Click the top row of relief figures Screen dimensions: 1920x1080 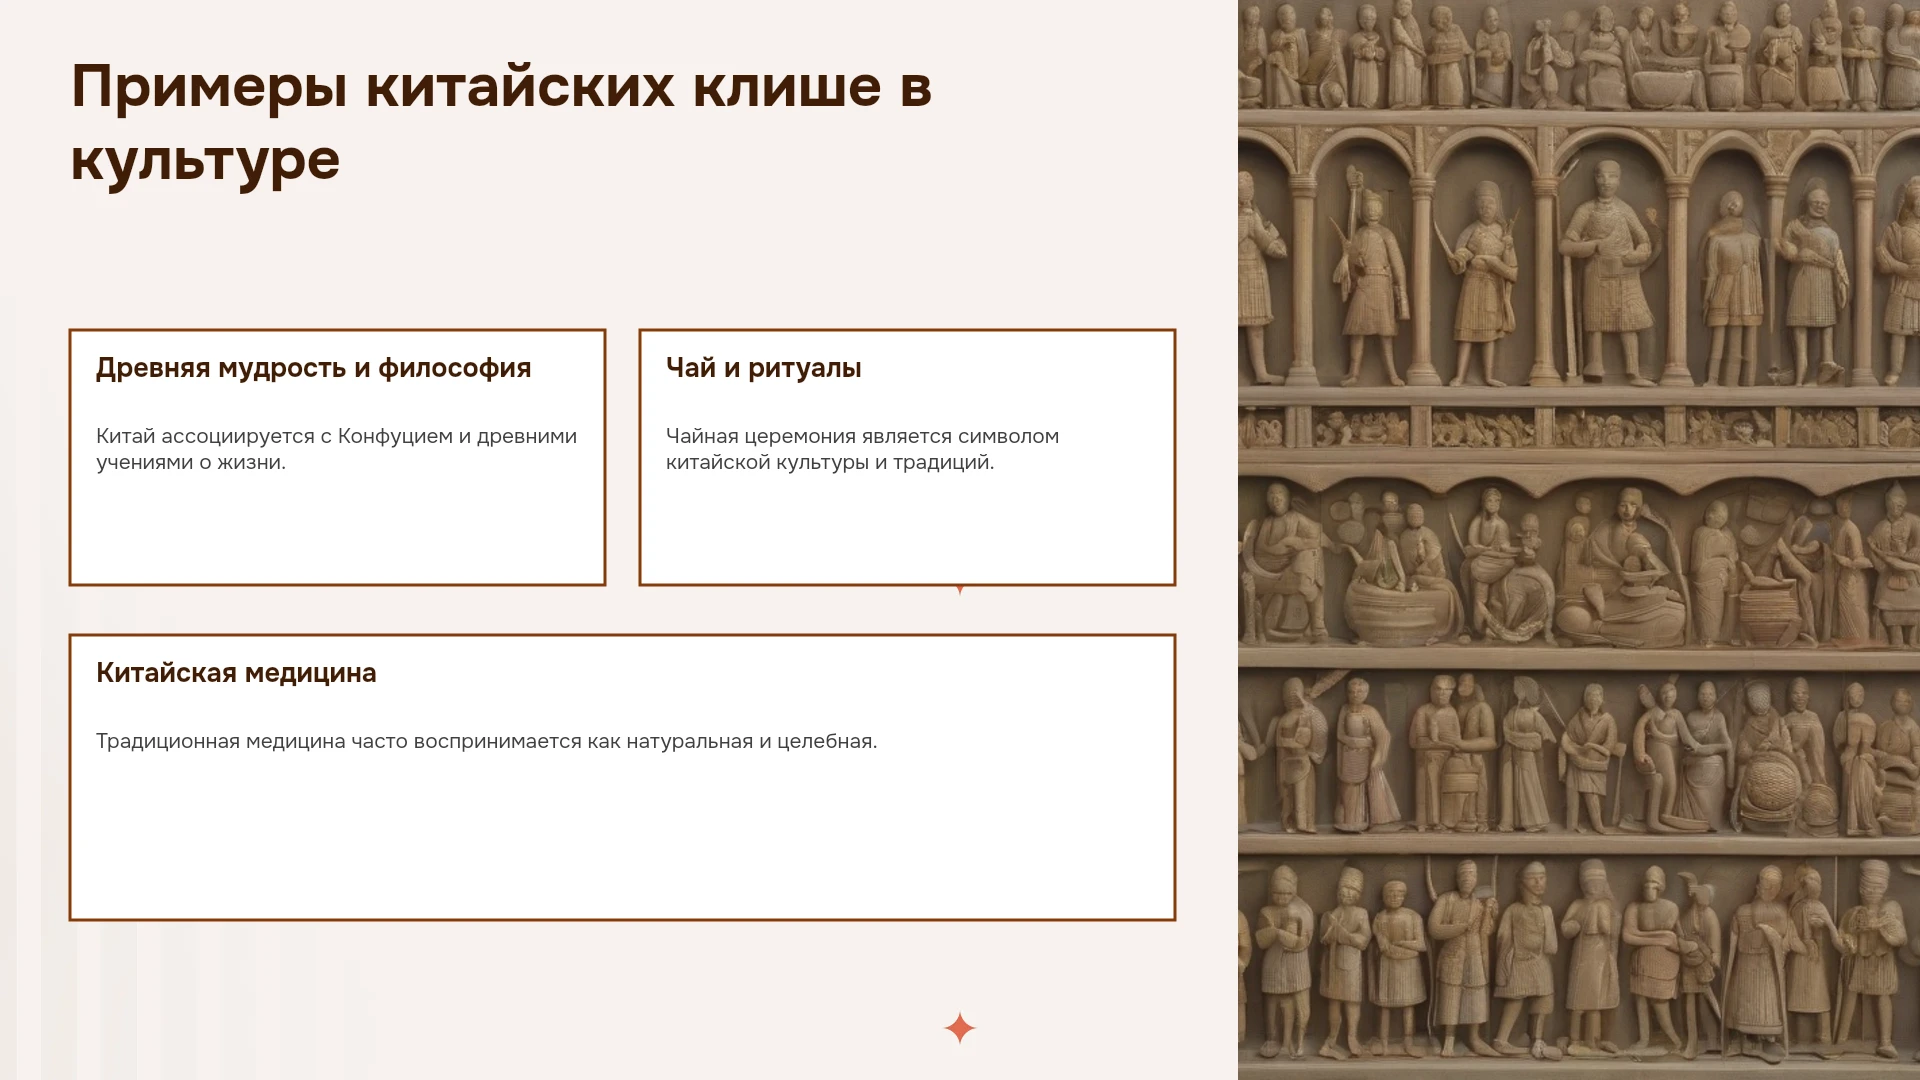(x=1579, y=55)
